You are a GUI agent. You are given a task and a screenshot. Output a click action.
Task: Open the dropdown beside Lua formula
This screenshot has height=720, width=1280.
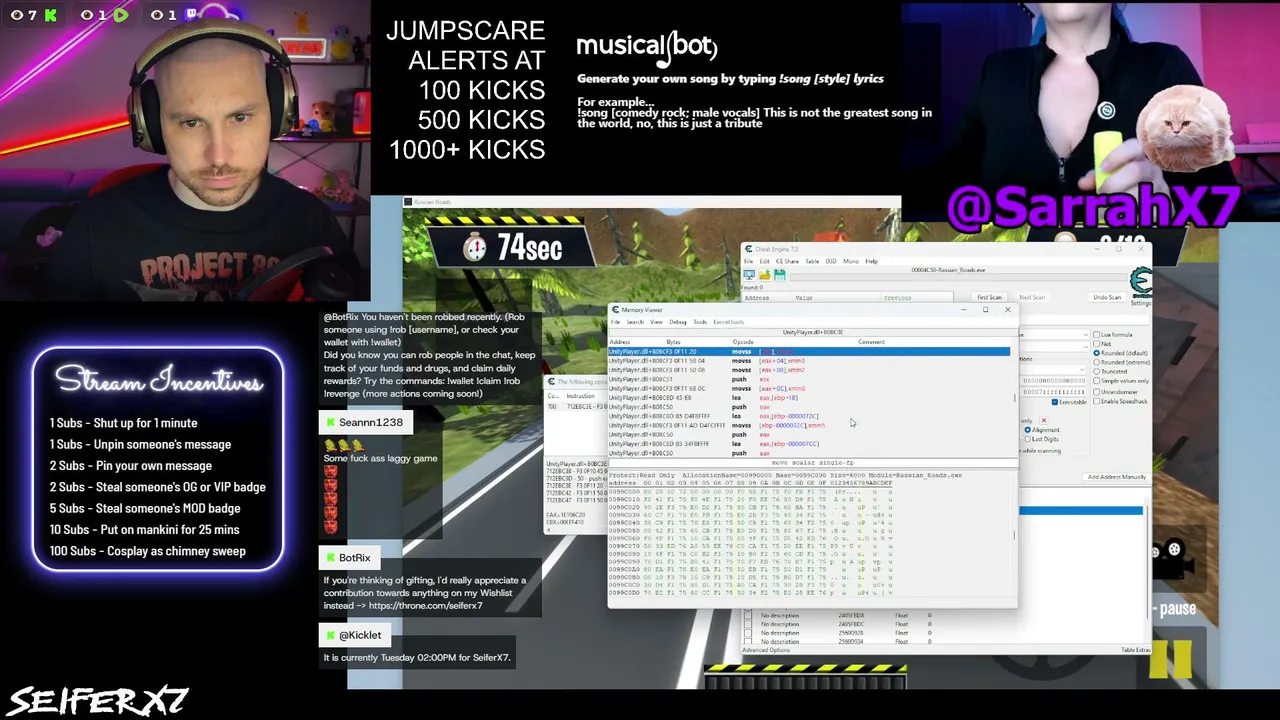pos(1085,335)
